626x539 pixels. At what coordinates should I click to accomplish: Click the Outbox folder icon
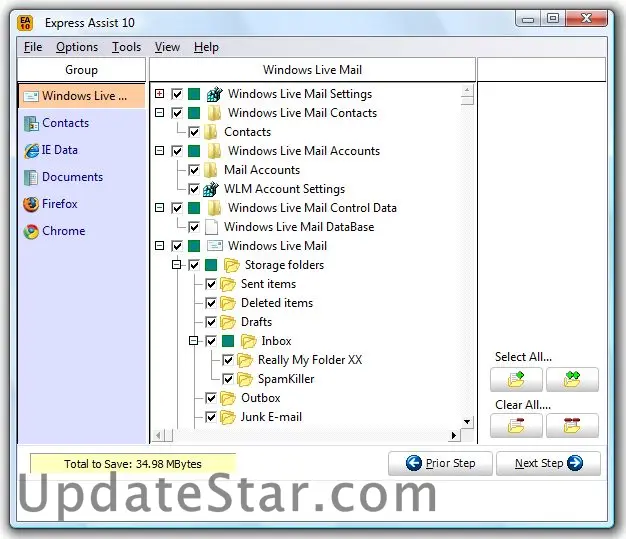(x=228, y=398)
